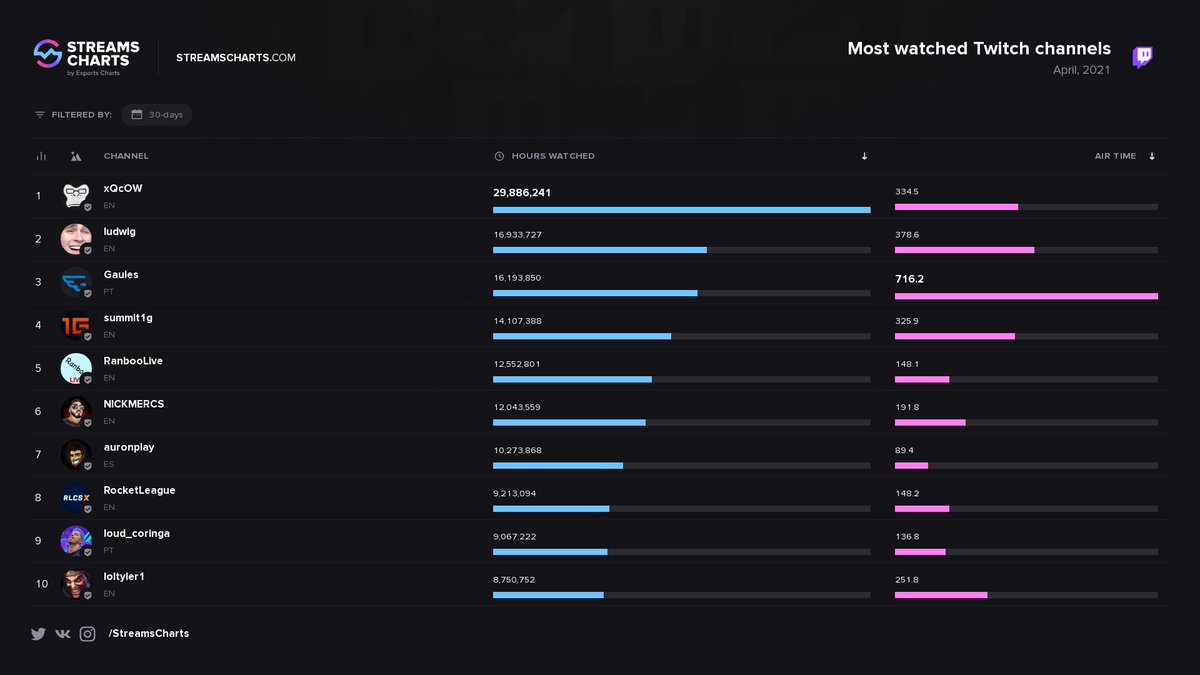
Task: Click the Instagram icon in the footer
Action: (88, 633)
